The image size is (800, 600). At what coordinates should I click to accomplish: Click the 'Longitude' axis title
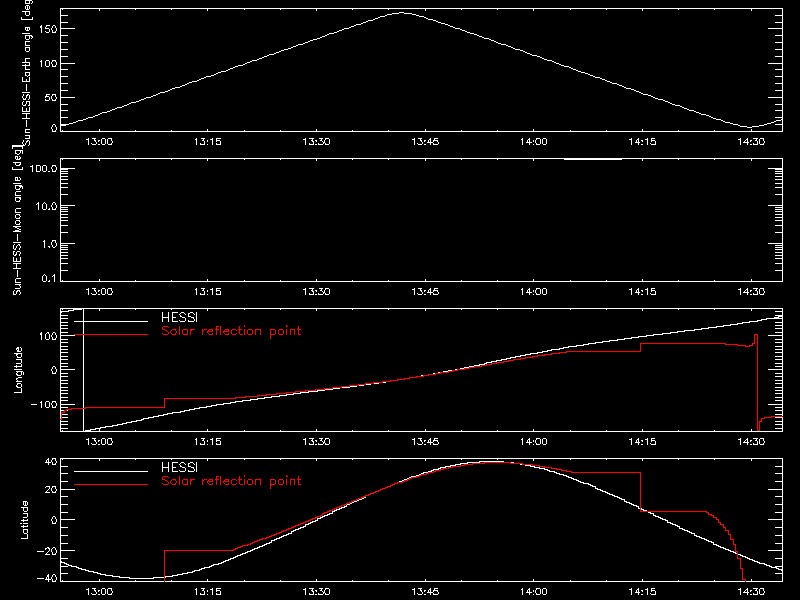pyautogui.click(x=18, y=370)
